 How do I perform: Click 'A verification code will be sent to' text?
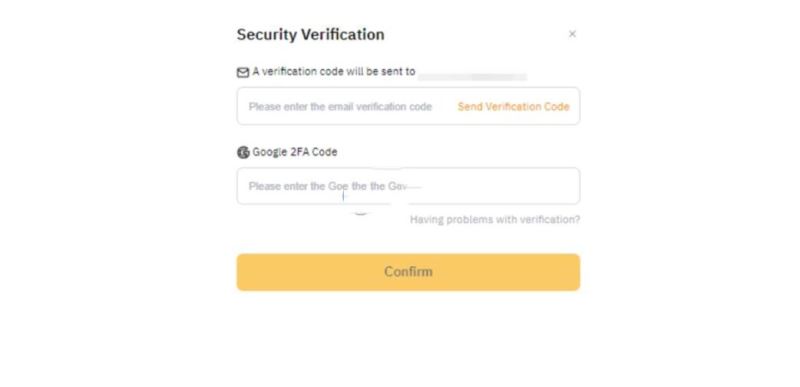click(x=334, y=71)
